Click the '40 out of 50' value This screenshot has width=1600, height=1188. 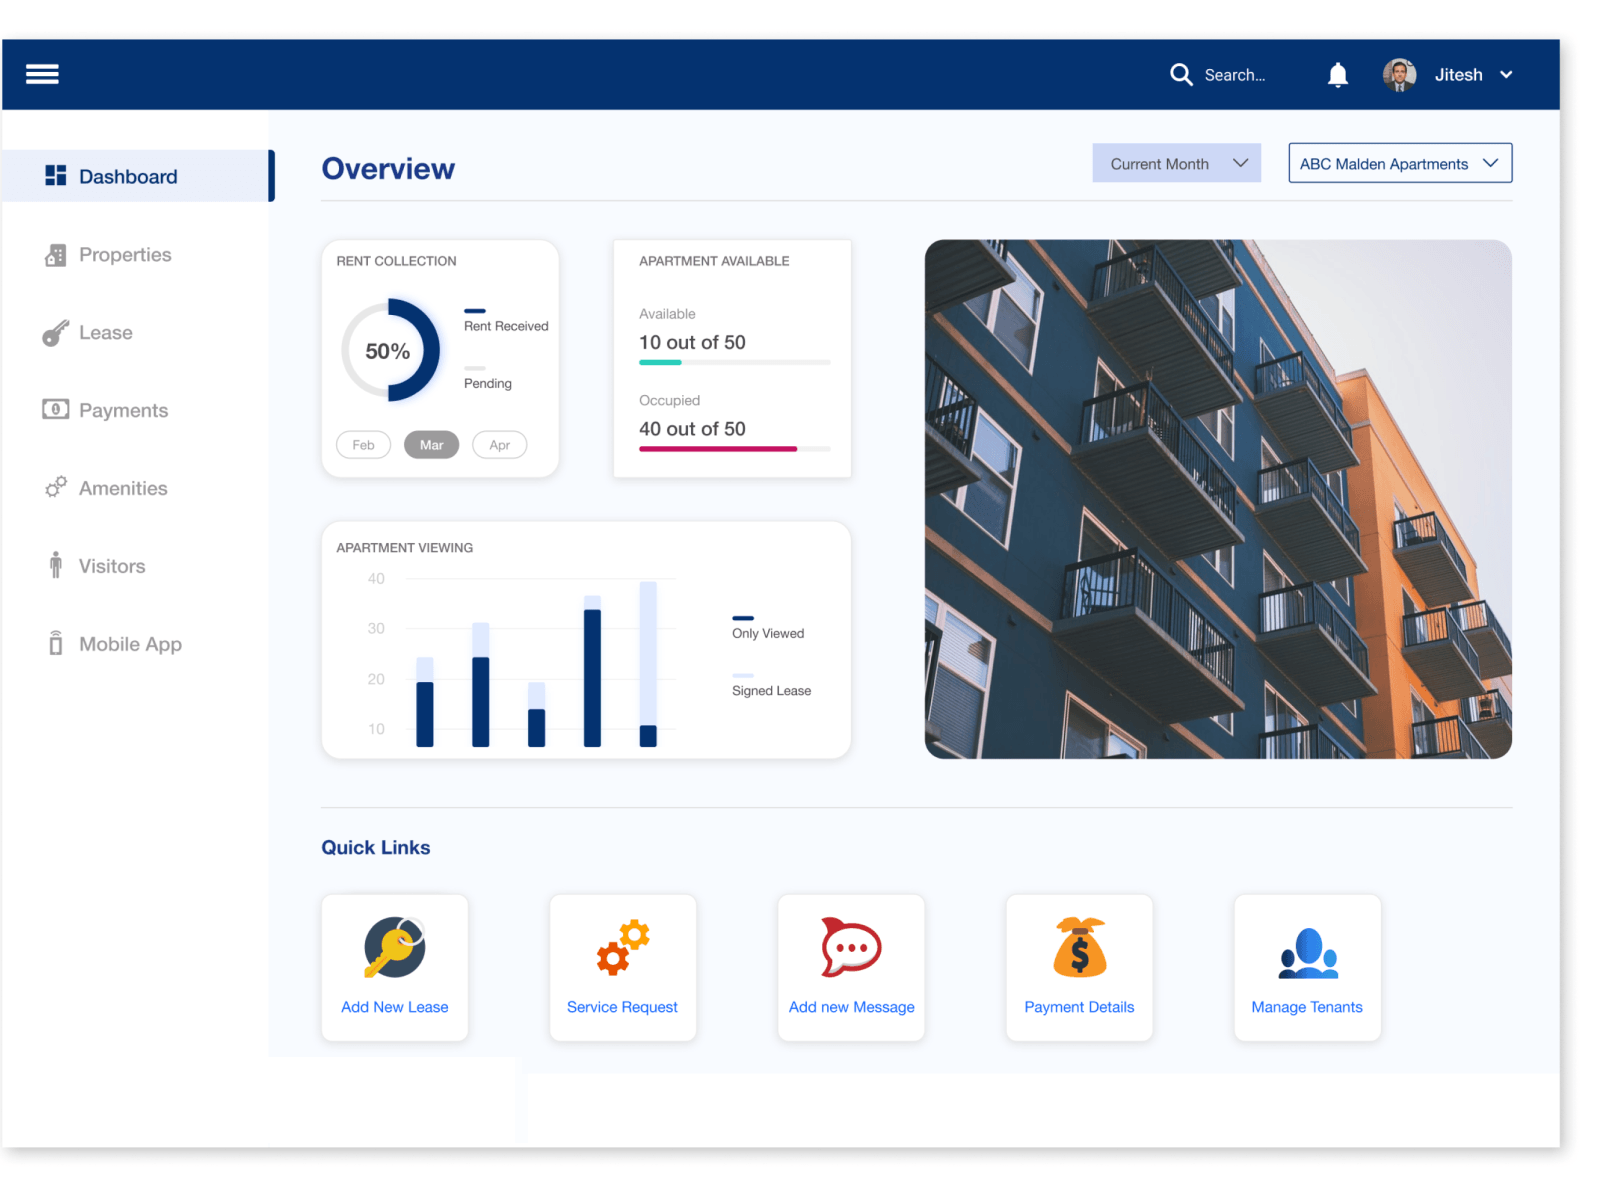692,429
